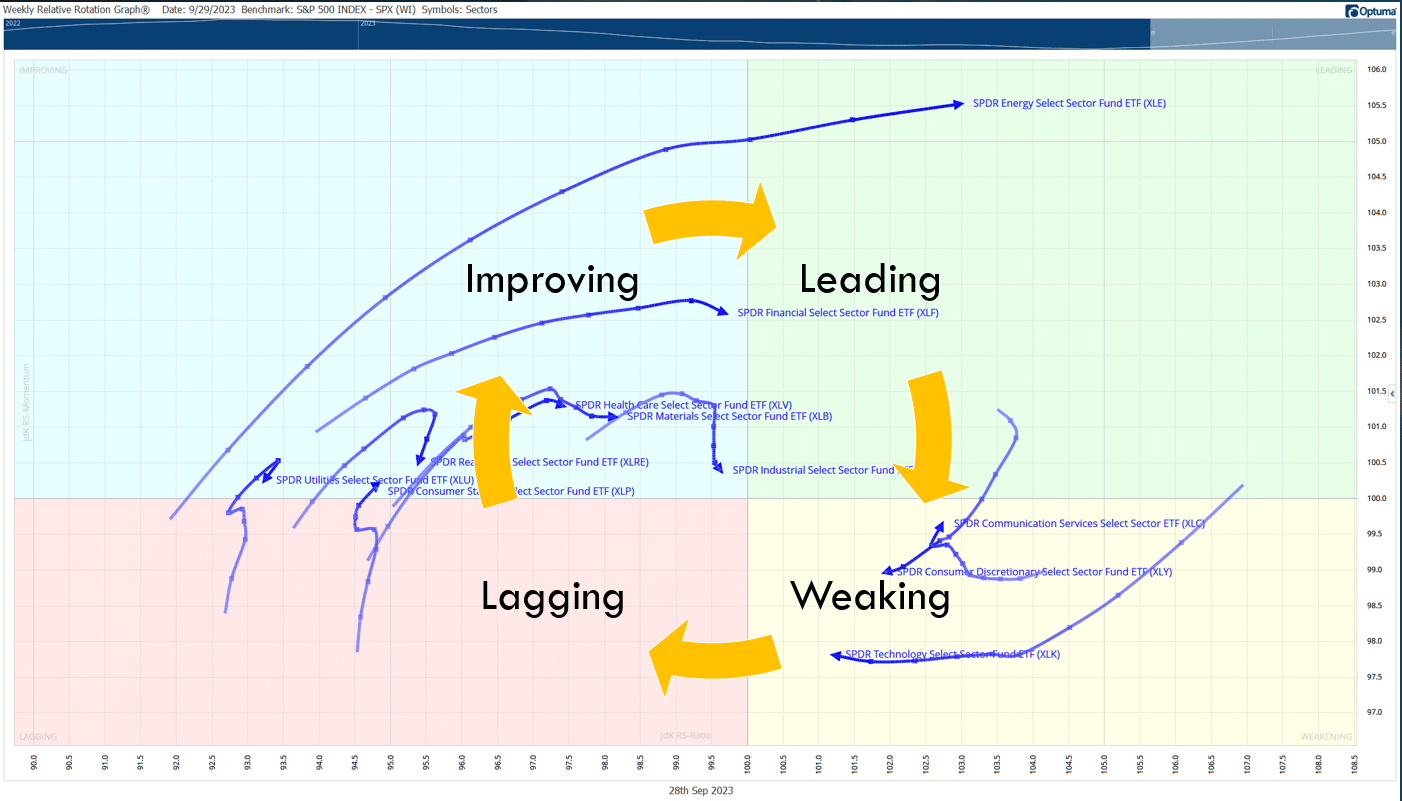This screenshot has height=801, width=1402.
Task: Click the JdK RS-Momentum axis label
Action: [26, 401]
